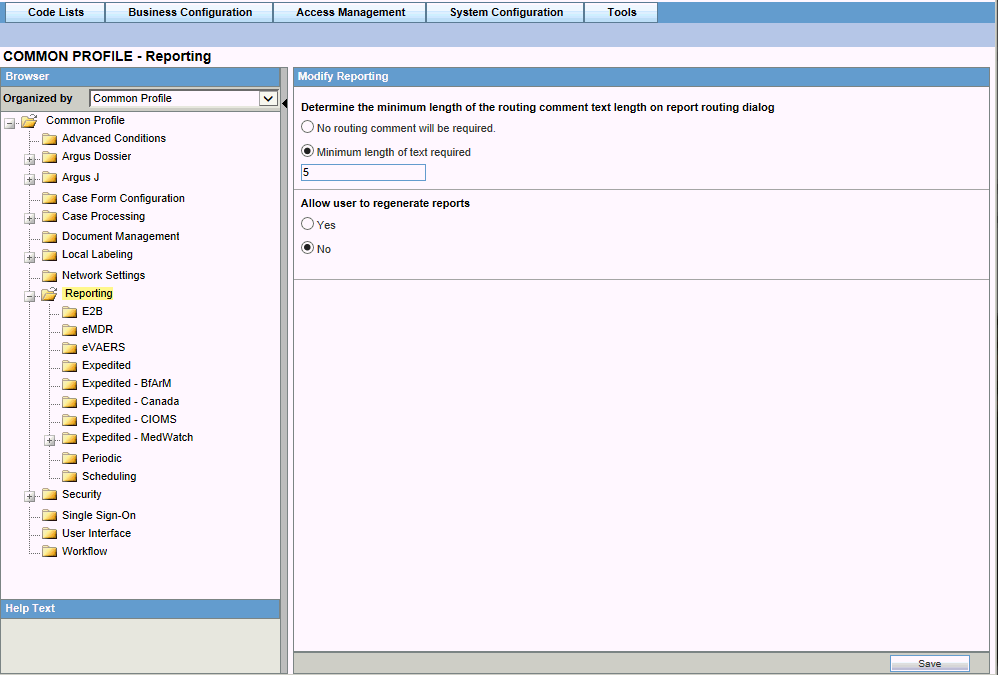Click the Document Management folder icon
The height and width of the screenshot is (675, 998).
tap(50, 237)
